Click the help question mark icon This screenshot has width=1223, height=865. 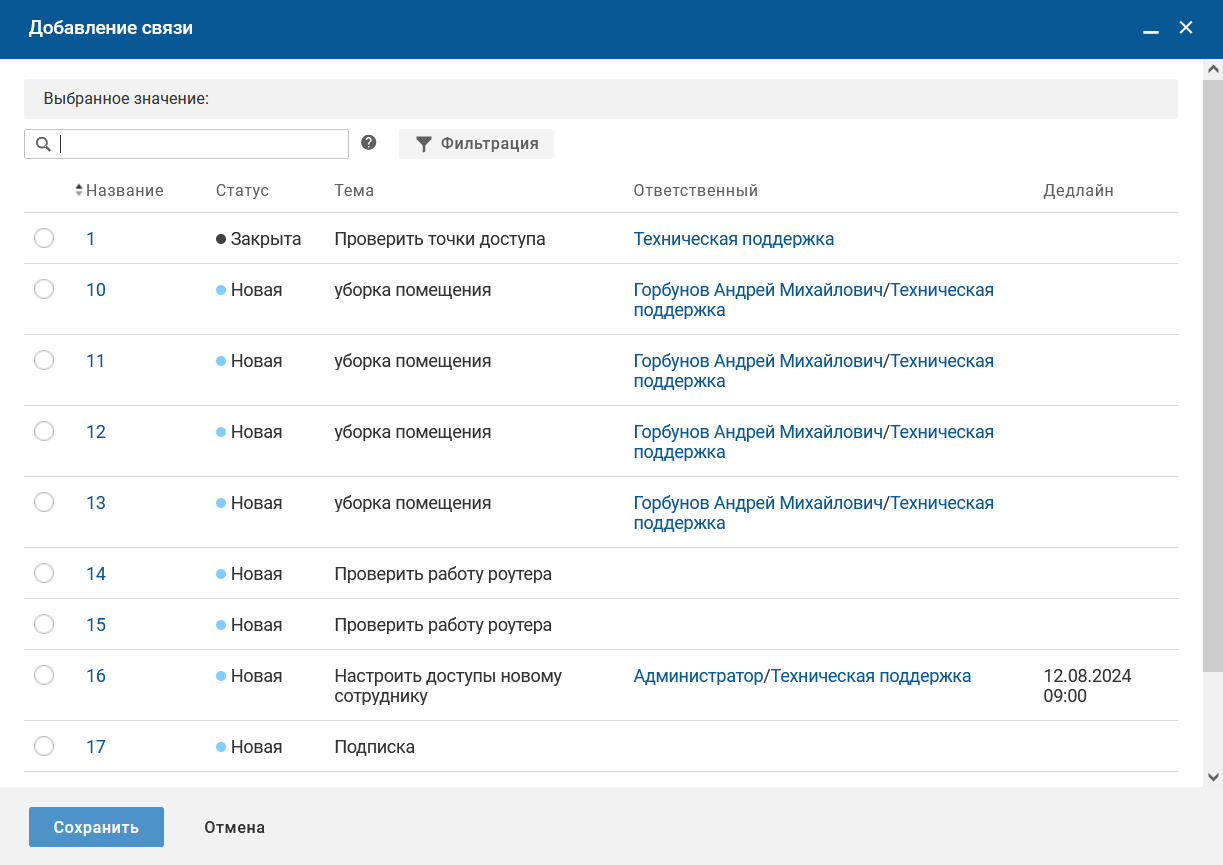click(369, 143)
